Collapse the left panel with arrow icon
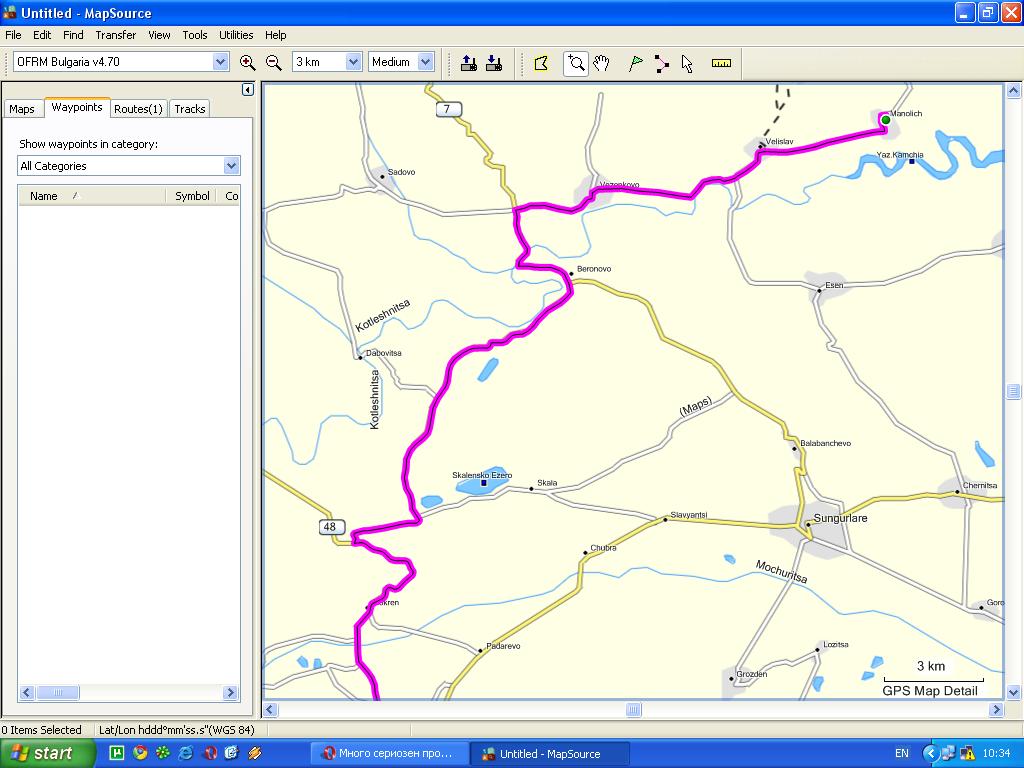This screenshot has width=1024, height=768. (x=248, y=89)
